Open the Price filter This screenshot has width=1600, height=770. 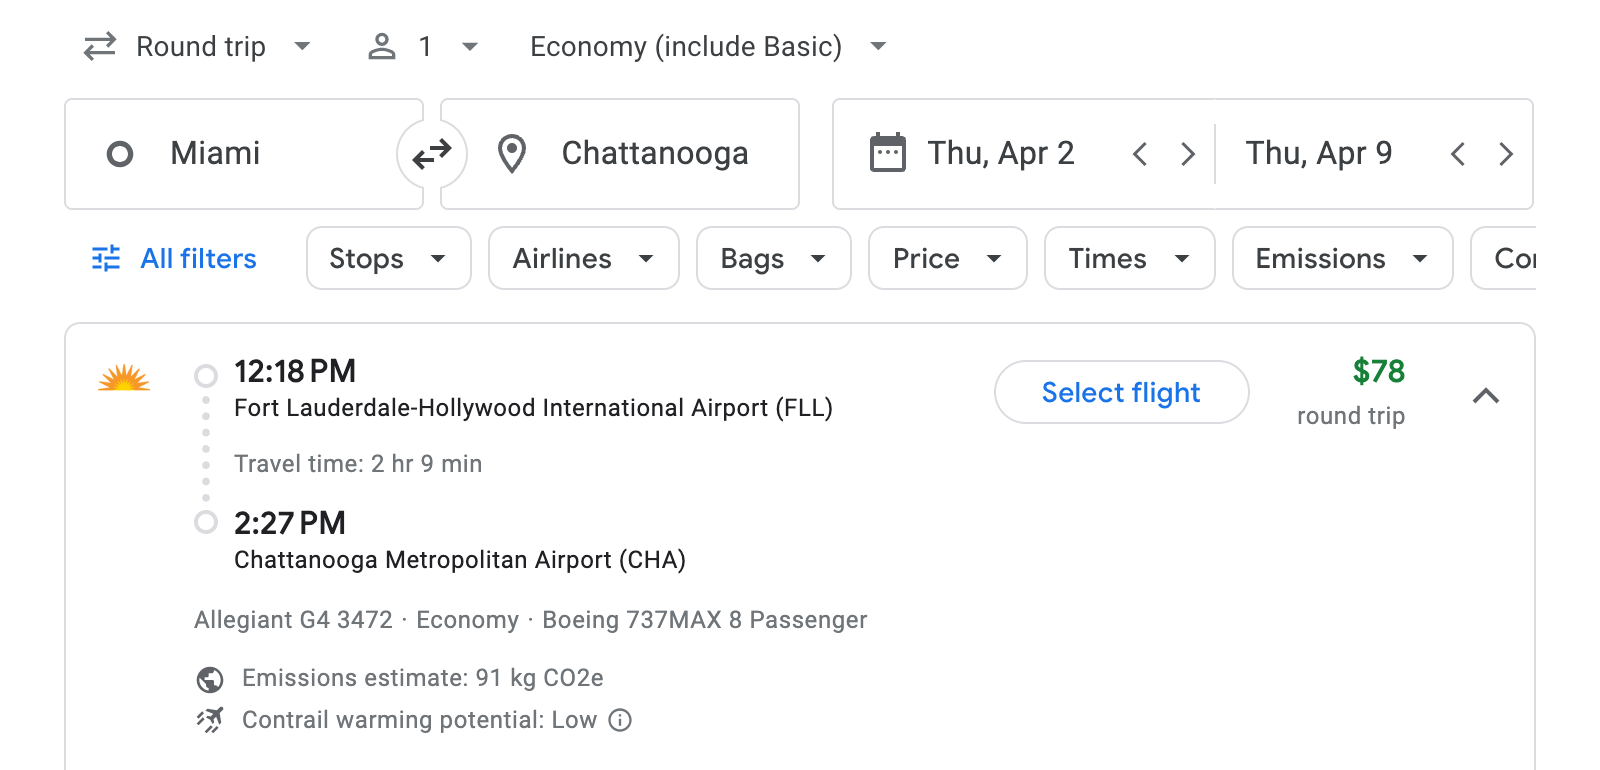coord(946,258)
